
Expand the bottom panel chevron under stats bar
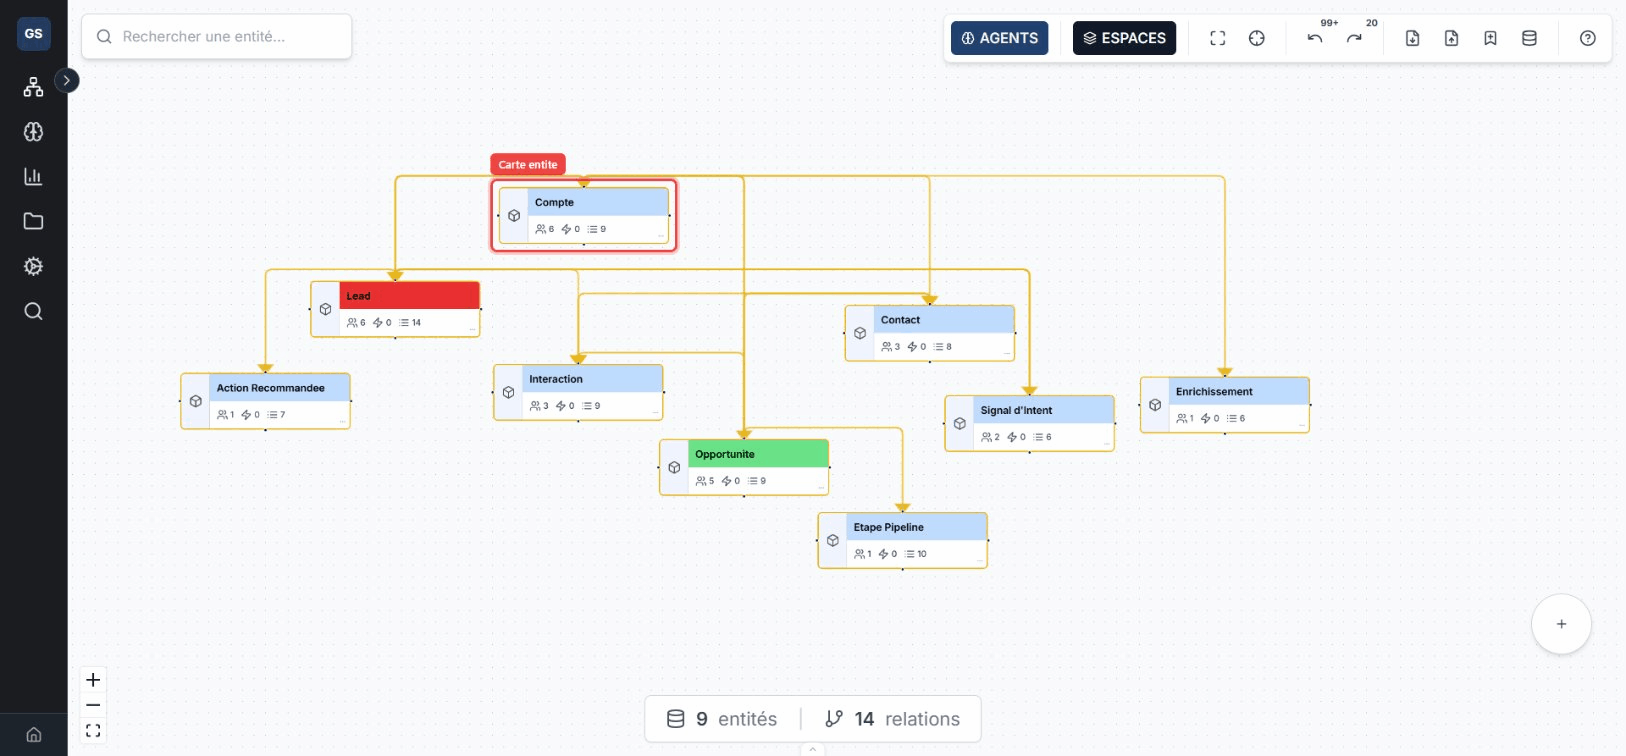click(812, 749)
